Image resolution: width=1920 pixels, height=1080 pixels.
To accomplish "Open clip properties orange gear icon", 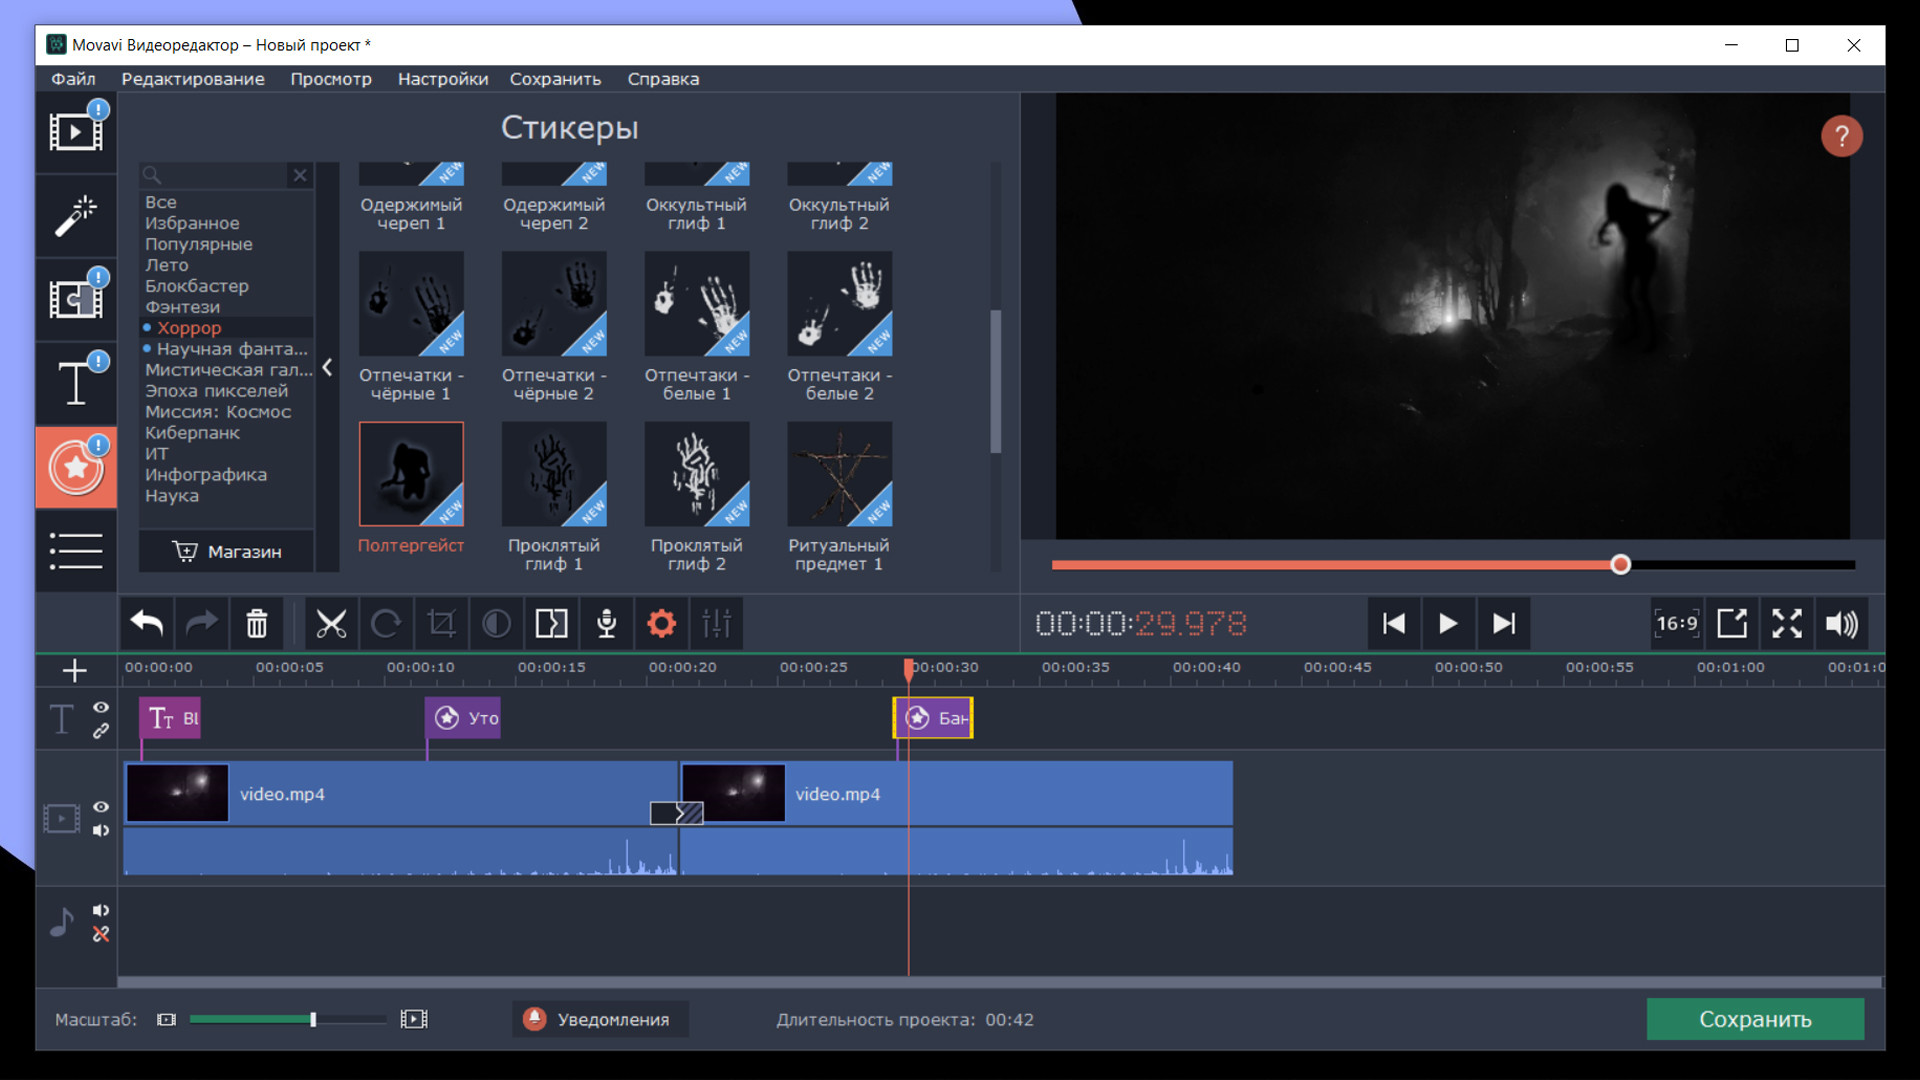I will (661, 624).
